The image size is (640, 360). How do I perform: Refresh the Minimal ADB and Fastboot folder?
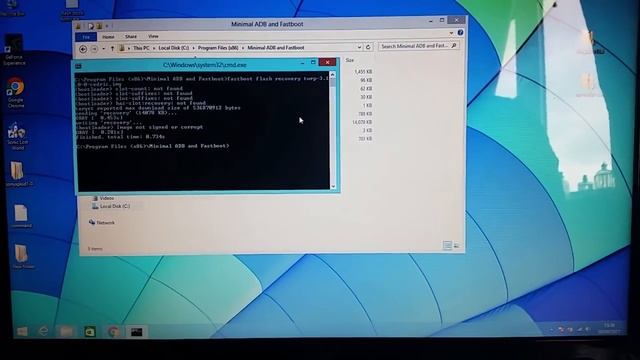[x=368, y=47]
